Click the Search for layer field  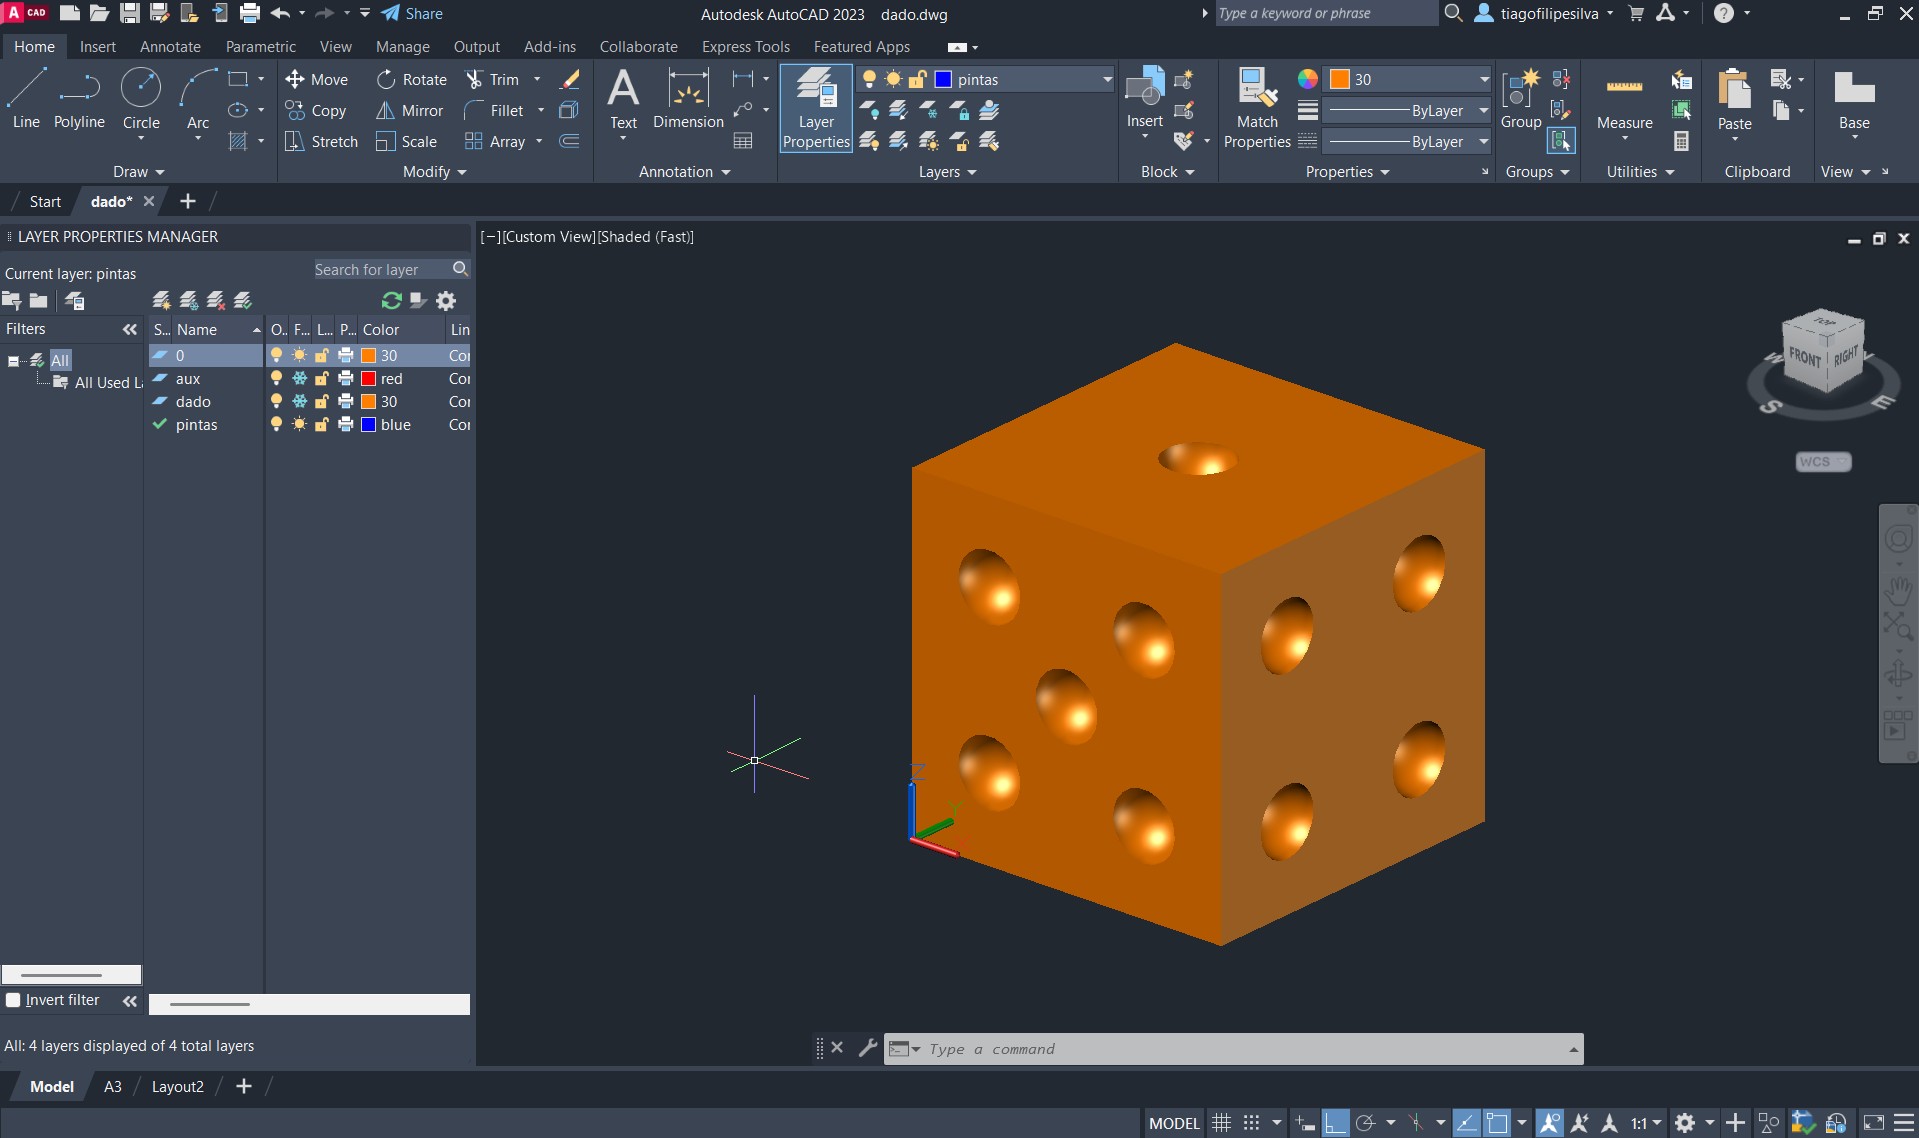pos(381,270)
